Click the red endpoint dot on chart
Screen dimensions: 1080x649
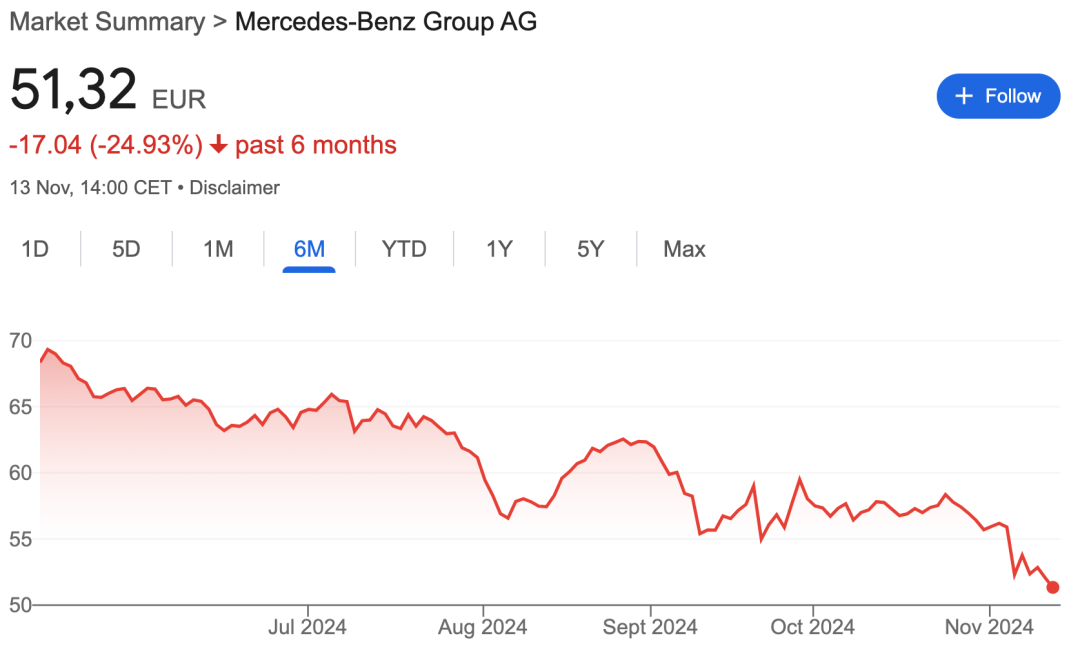(x=1052, y=587)
